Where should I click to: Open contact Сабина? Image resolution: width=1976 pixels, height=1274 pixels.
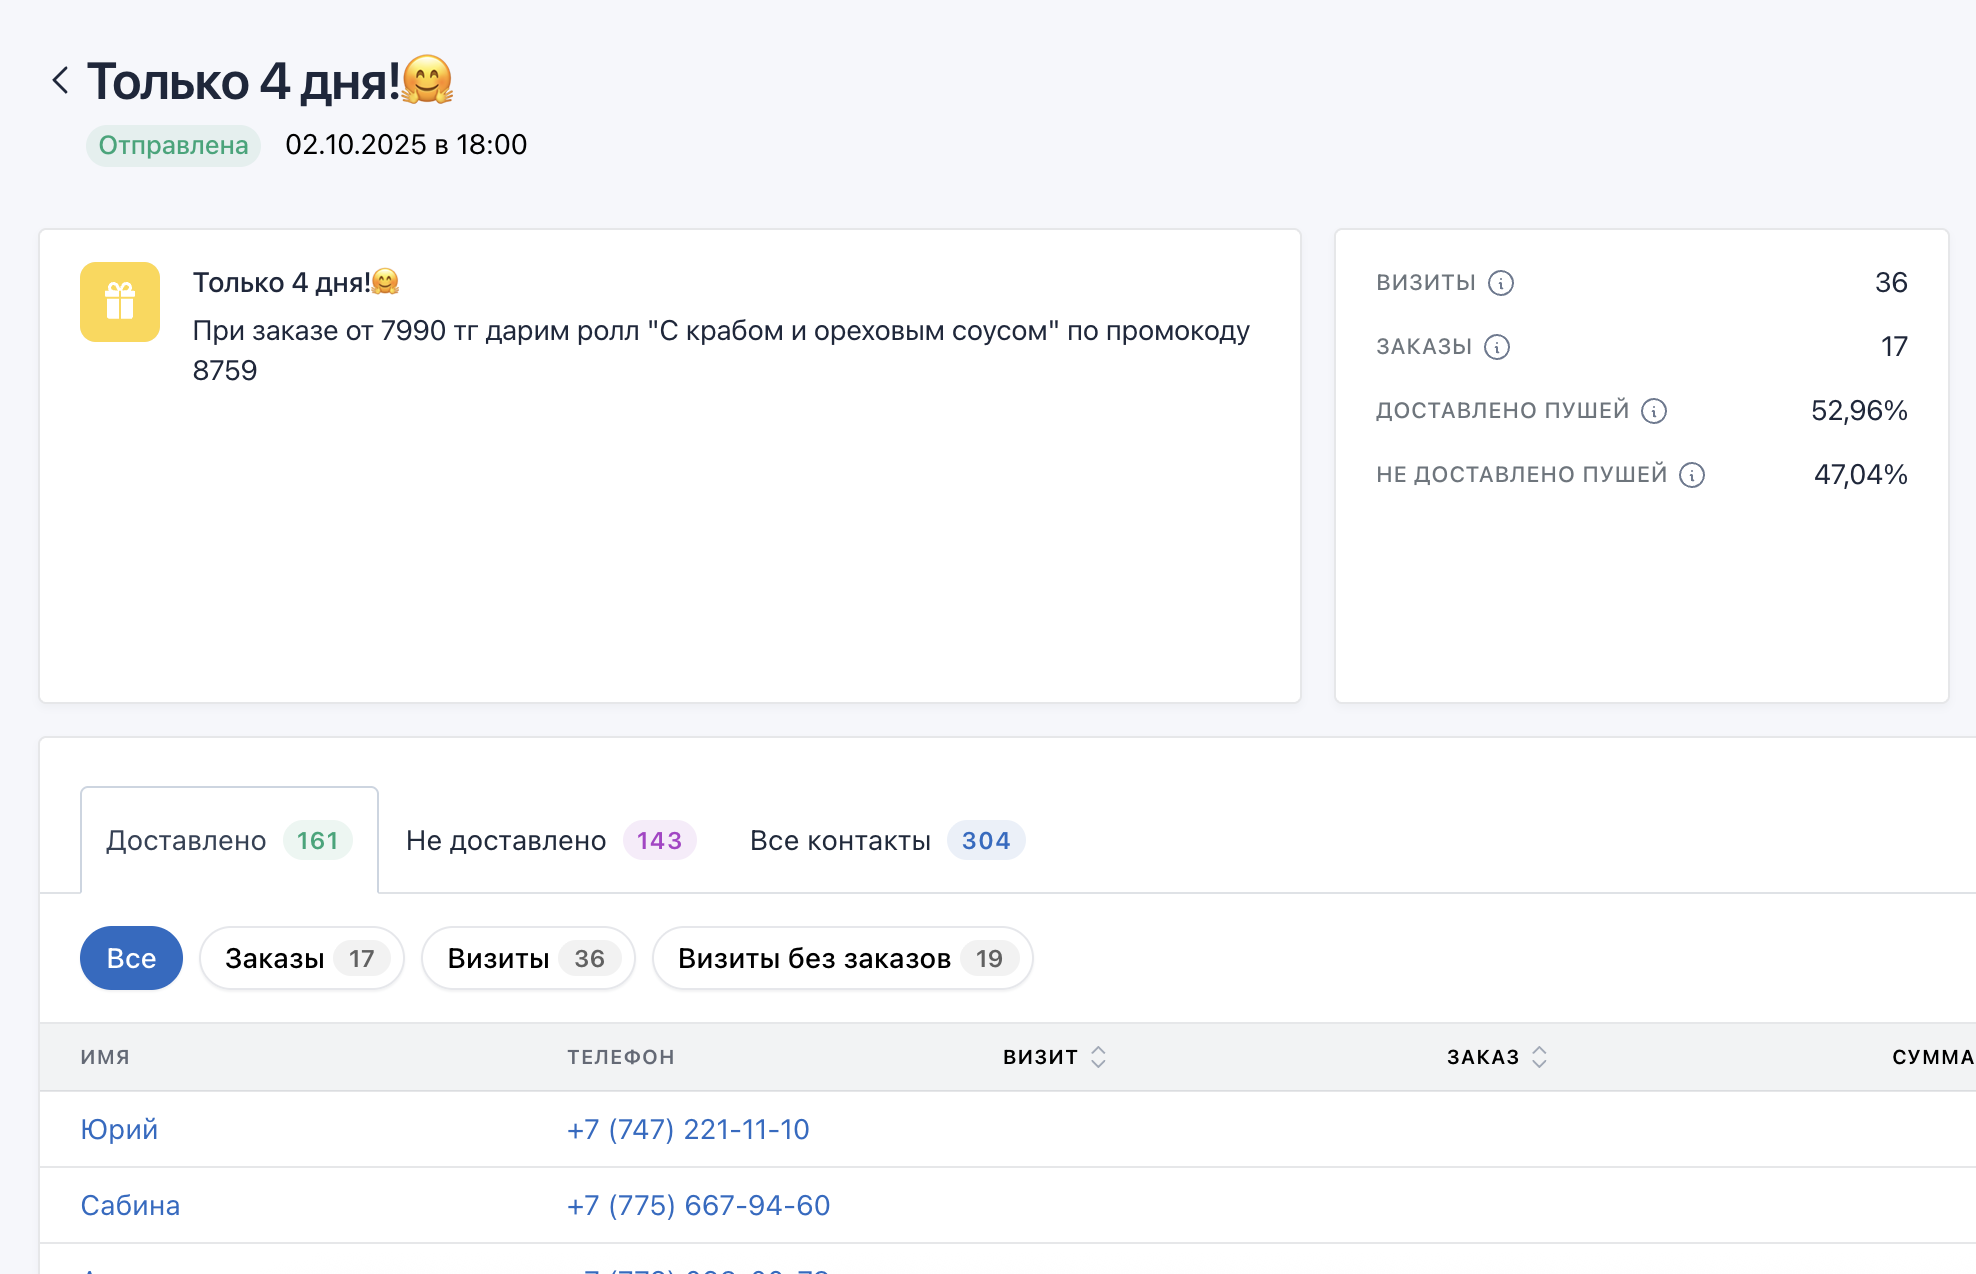pos(130,1205)
